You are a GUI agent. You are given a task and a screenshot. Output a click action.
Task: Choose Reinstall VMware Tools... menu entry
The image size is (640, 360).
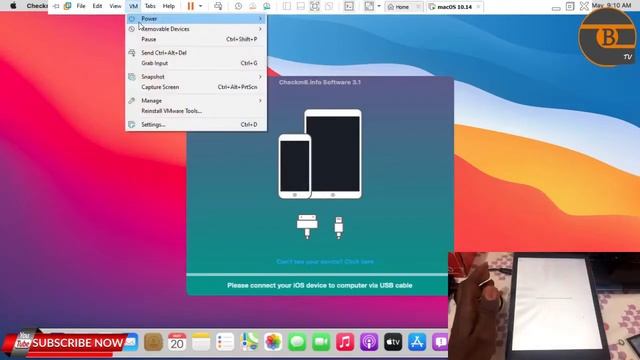196,111
